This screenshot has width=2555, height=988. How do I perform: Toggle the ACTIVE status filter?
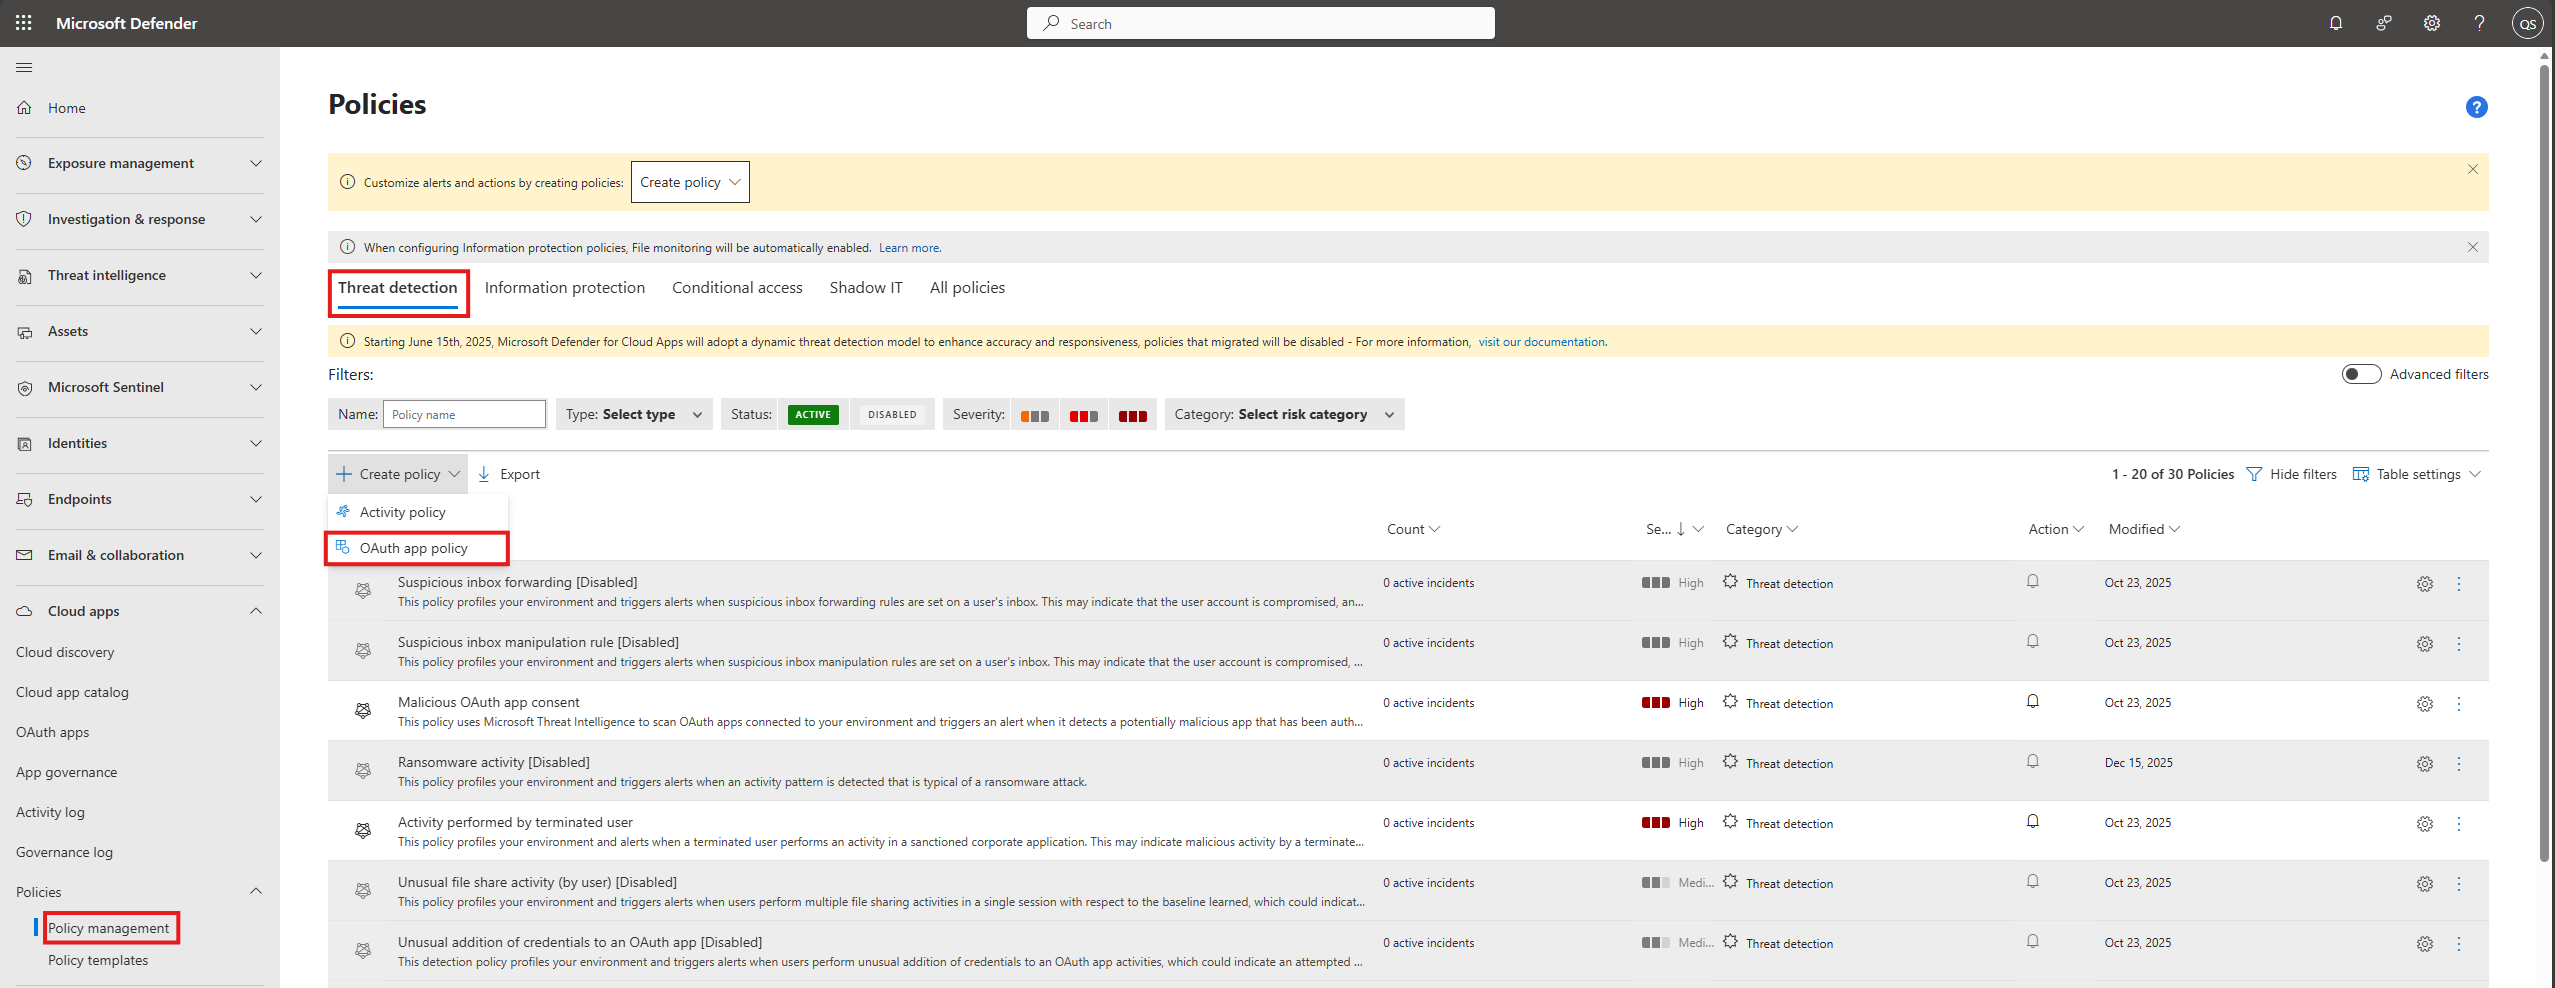pyautogui.click(x=813, y=414)
